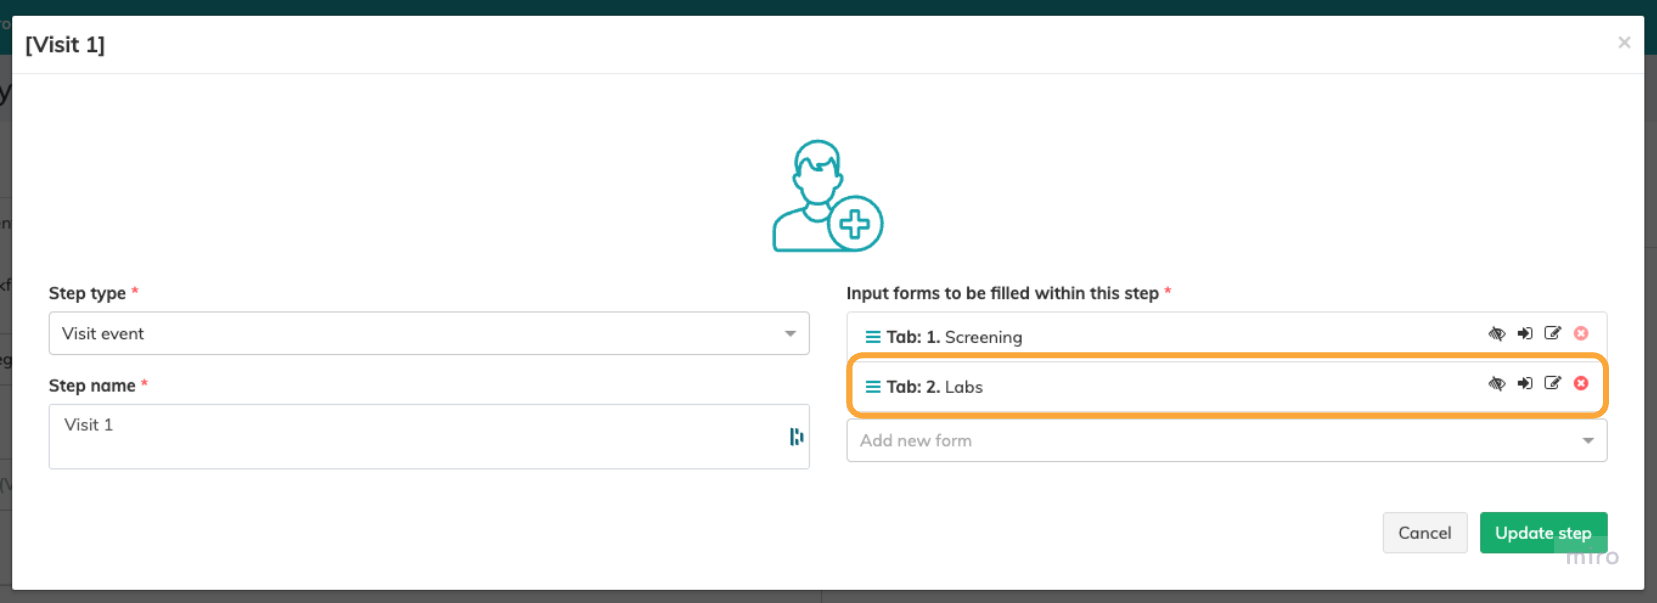Grab the Labs tab drag handle
Viewport: 1657px width, 603px height.
pos(873,387)
